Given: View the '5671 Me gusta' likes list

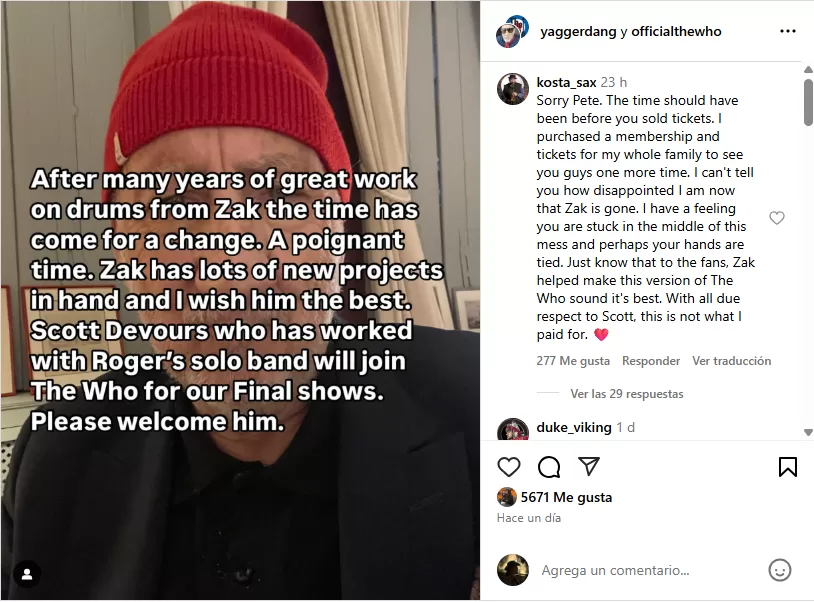Looking at the screenshot, I should coord(566,497).
